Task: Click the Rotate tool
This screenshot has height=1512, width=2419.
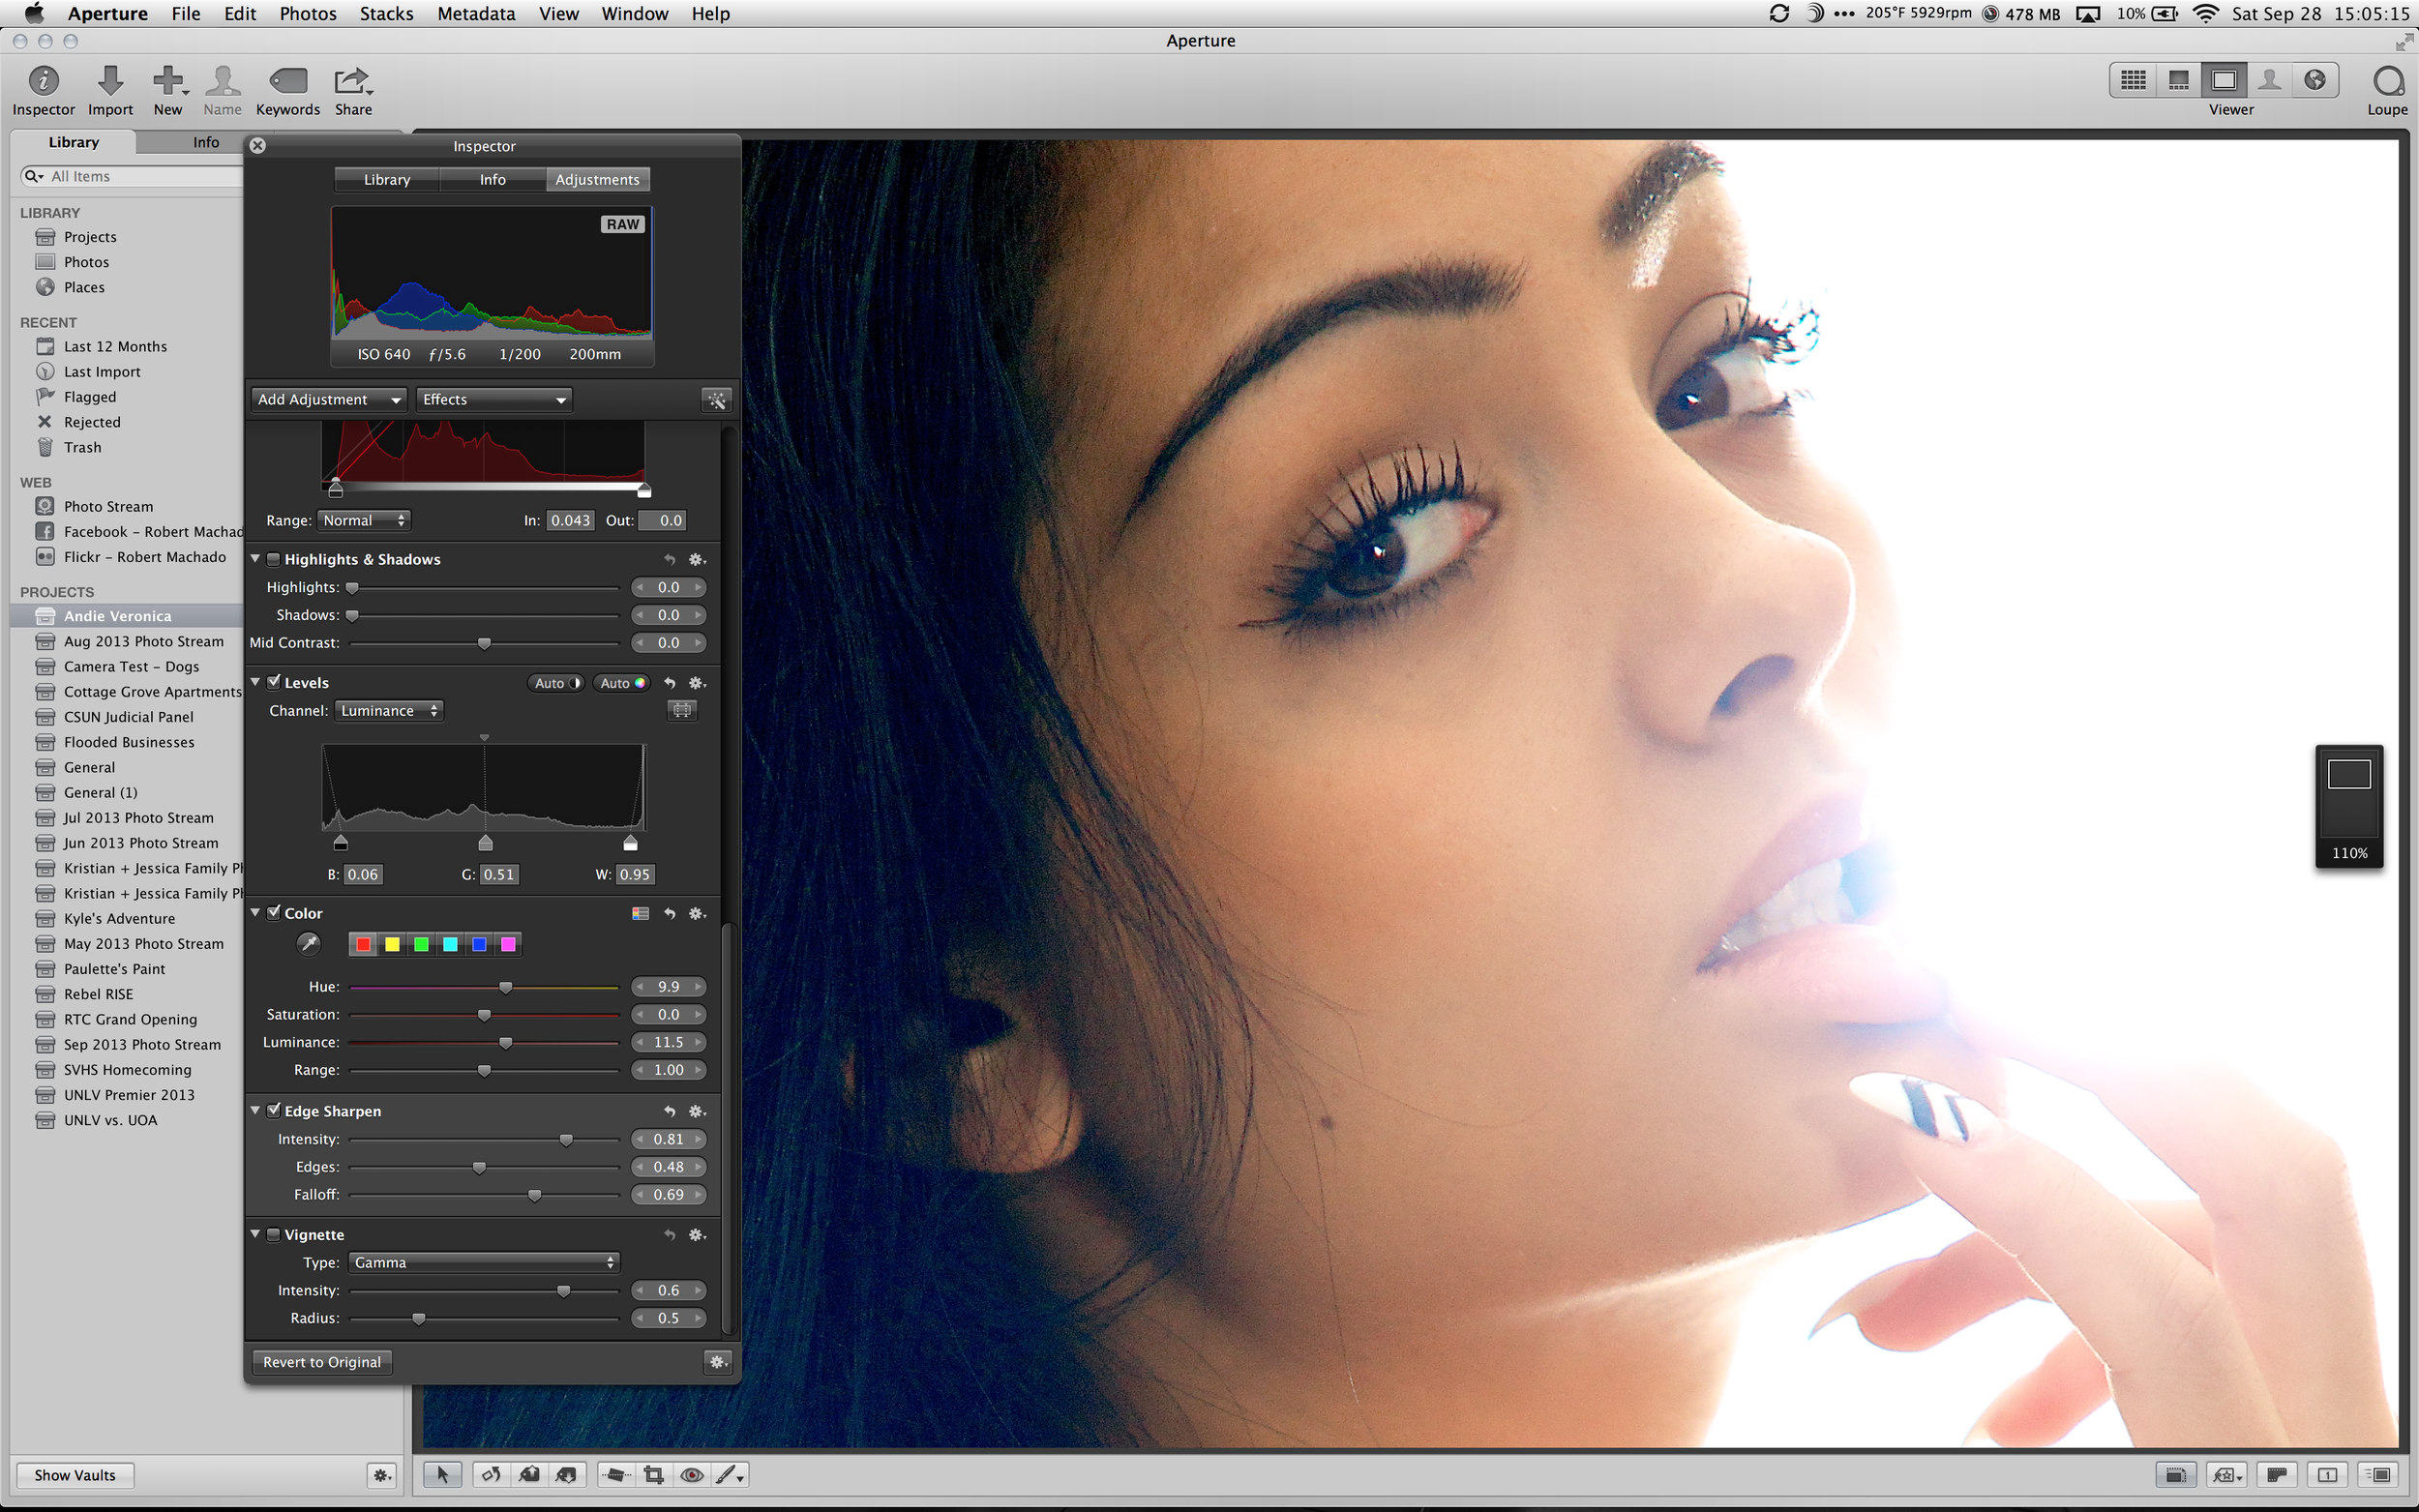Action: tap(490, 1475)
